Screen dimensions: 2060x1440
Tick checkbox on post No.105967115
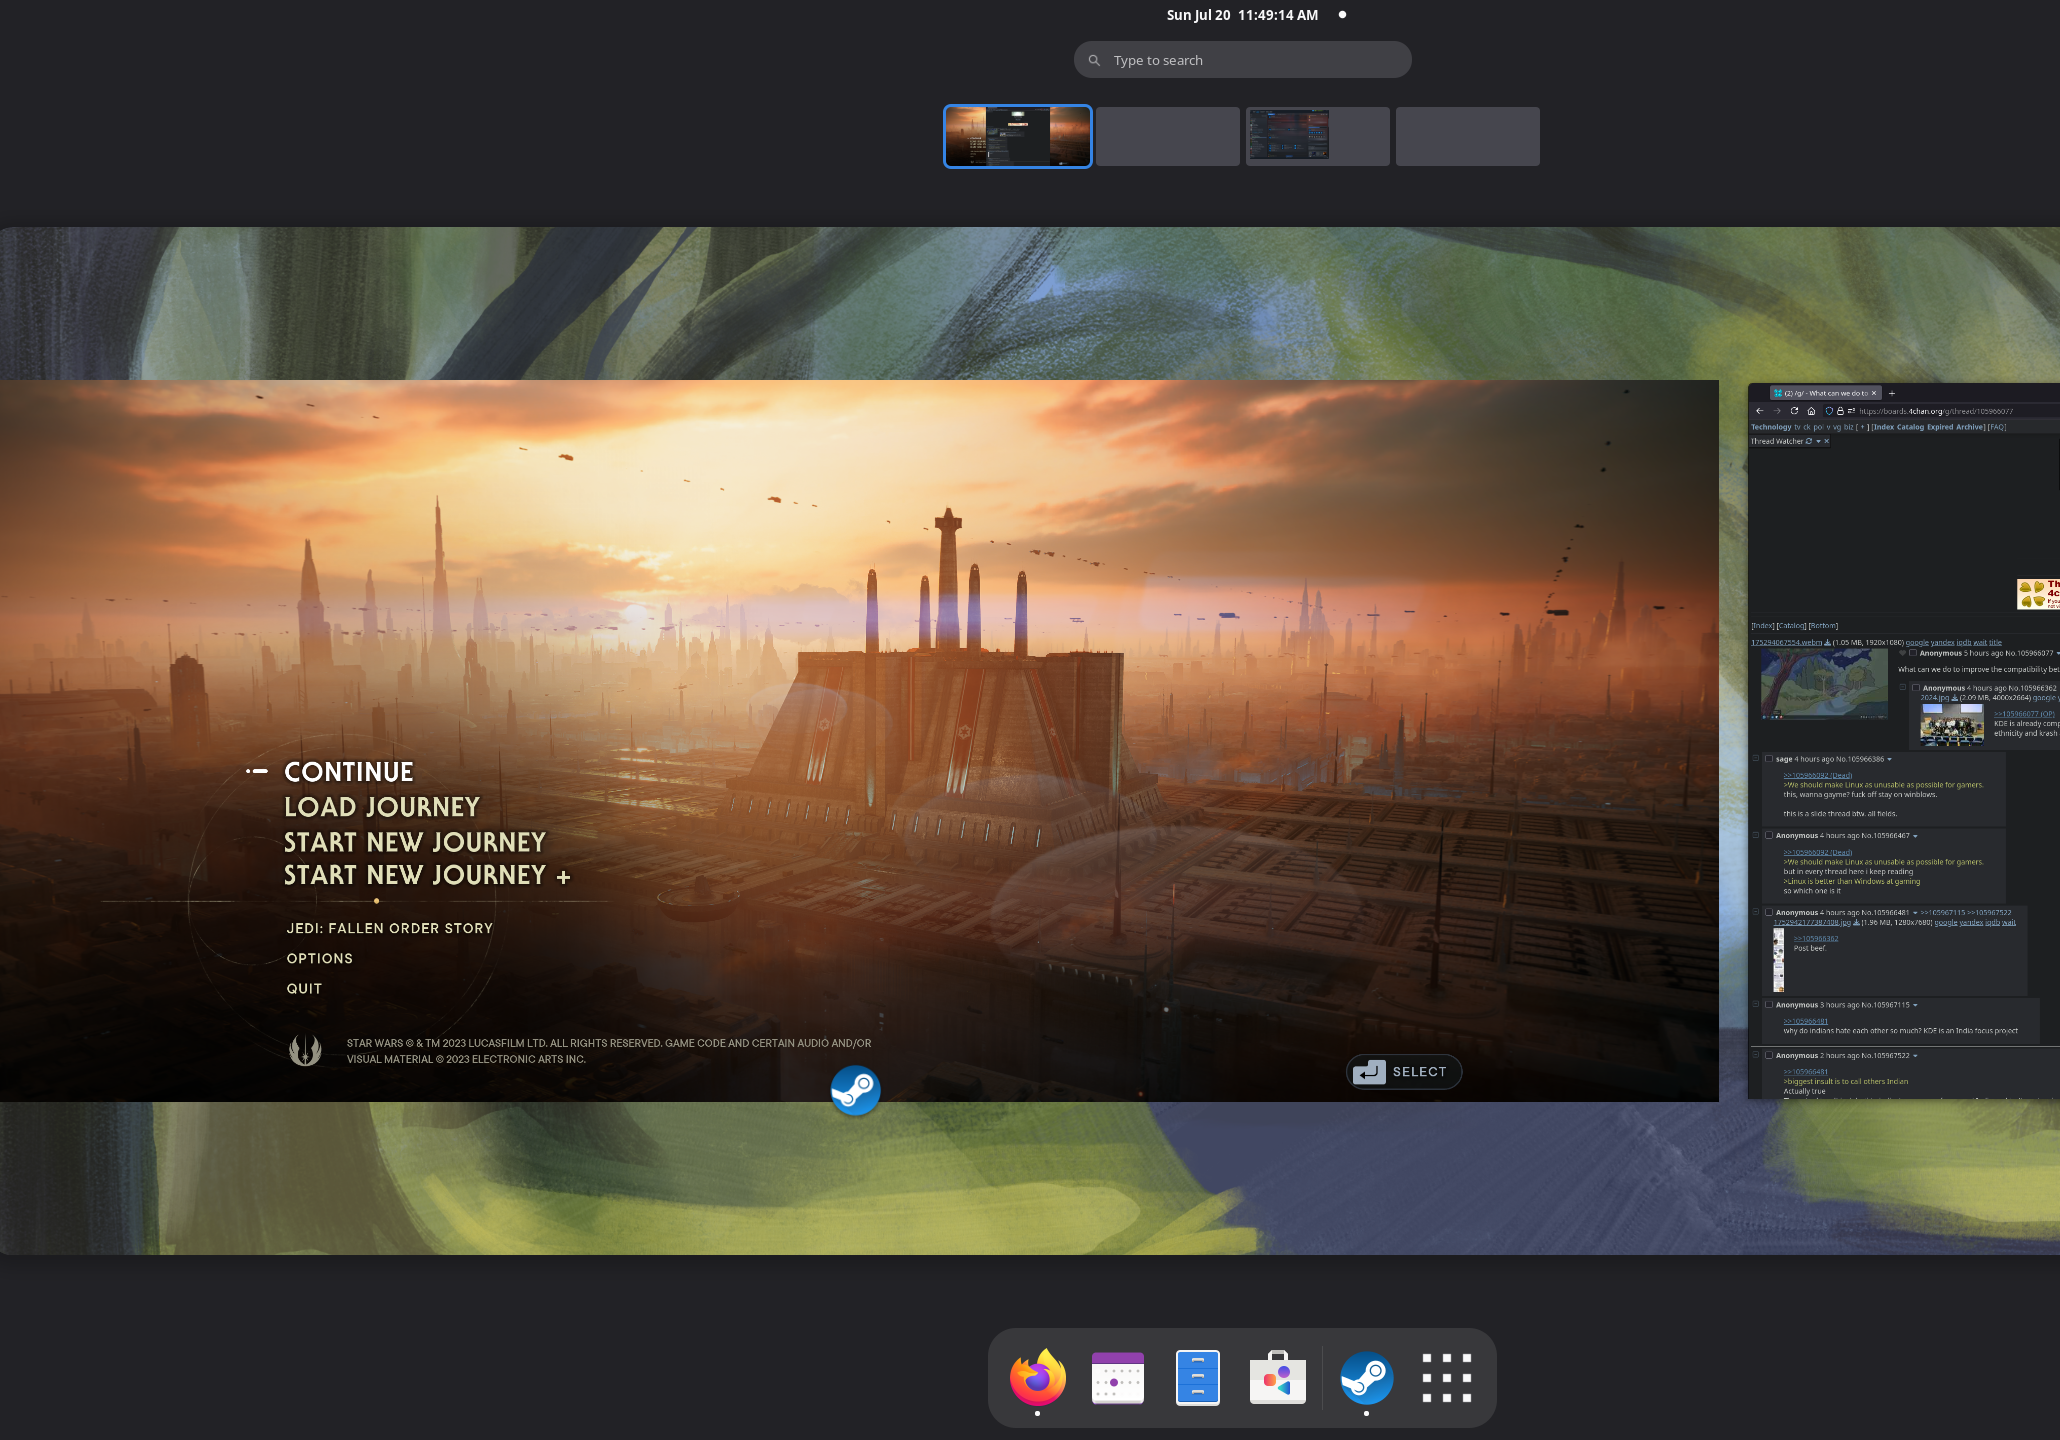pos(1769,1004)
